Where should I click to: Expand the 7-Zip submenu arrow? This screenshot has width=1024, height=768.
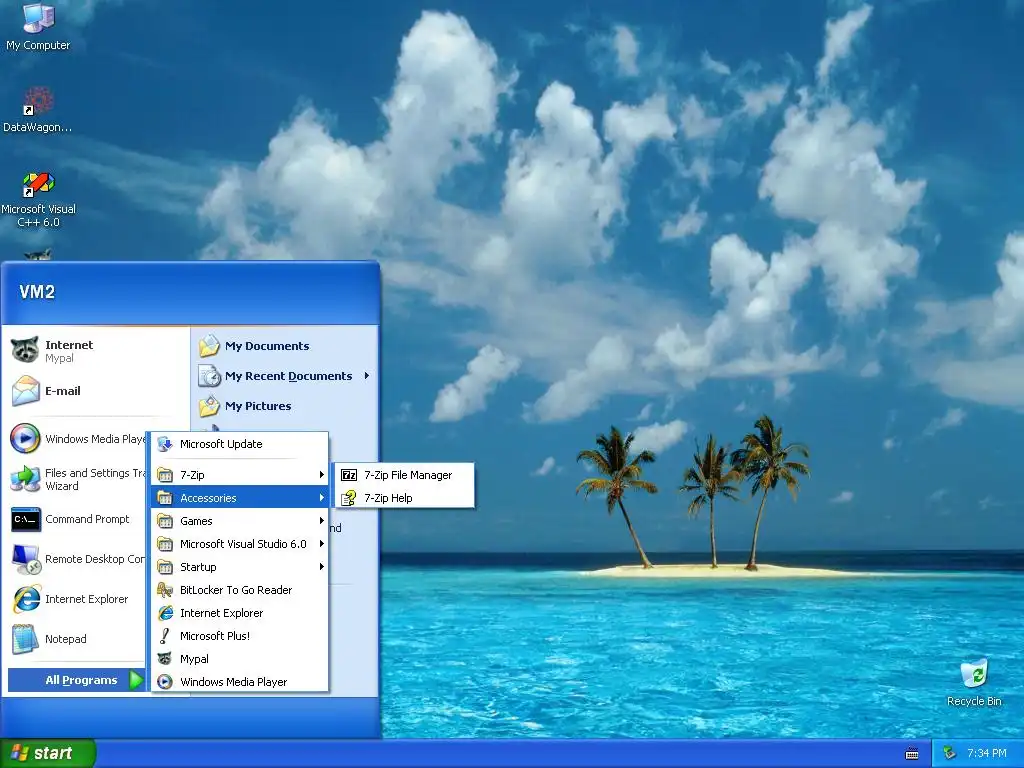tap(321, 475)
